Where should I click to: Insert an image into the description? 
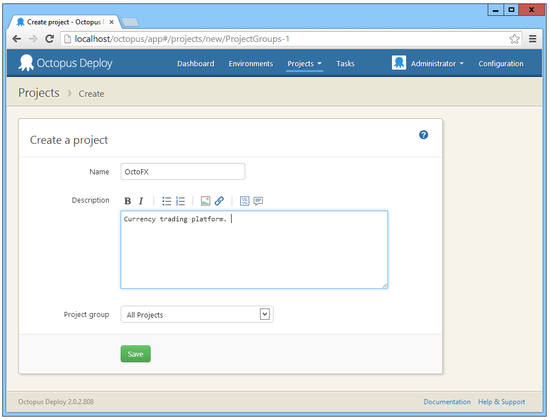click(205, 201)
